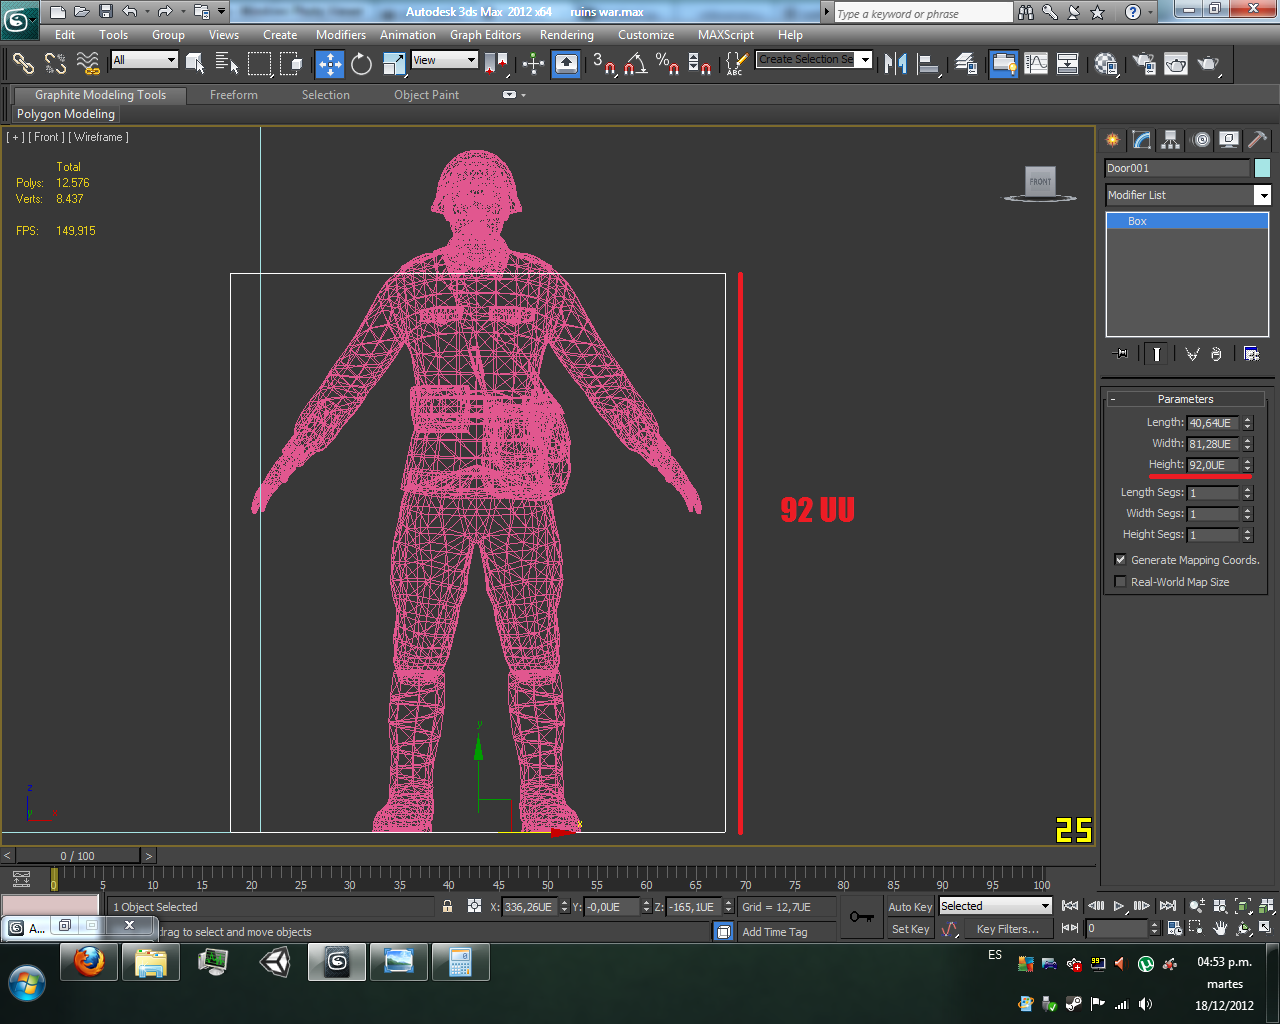Click the Bind to Space Warp tool

pyautogui.click(x=88, y=64)
